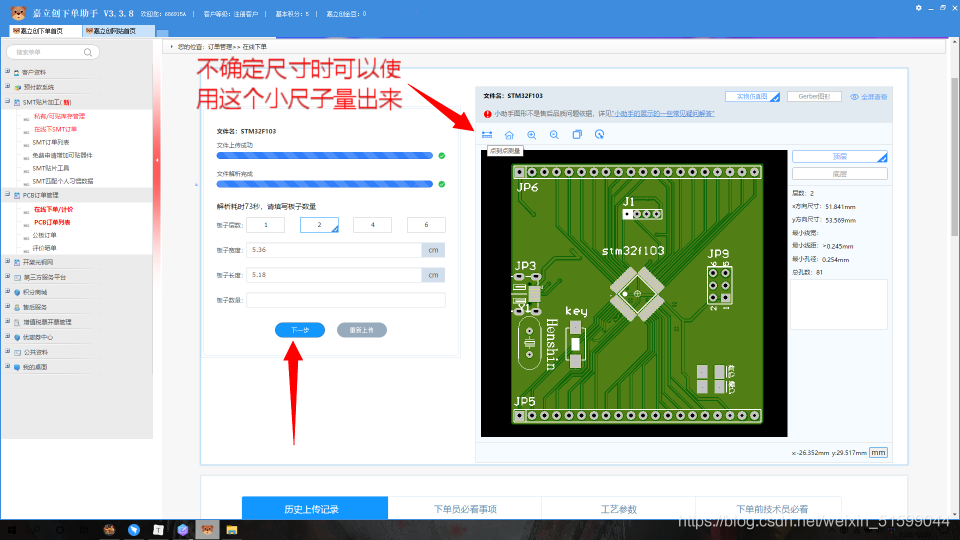Click the rotate icon in preview toolbar
Viewport: 960px width, 540px height.
599,135
